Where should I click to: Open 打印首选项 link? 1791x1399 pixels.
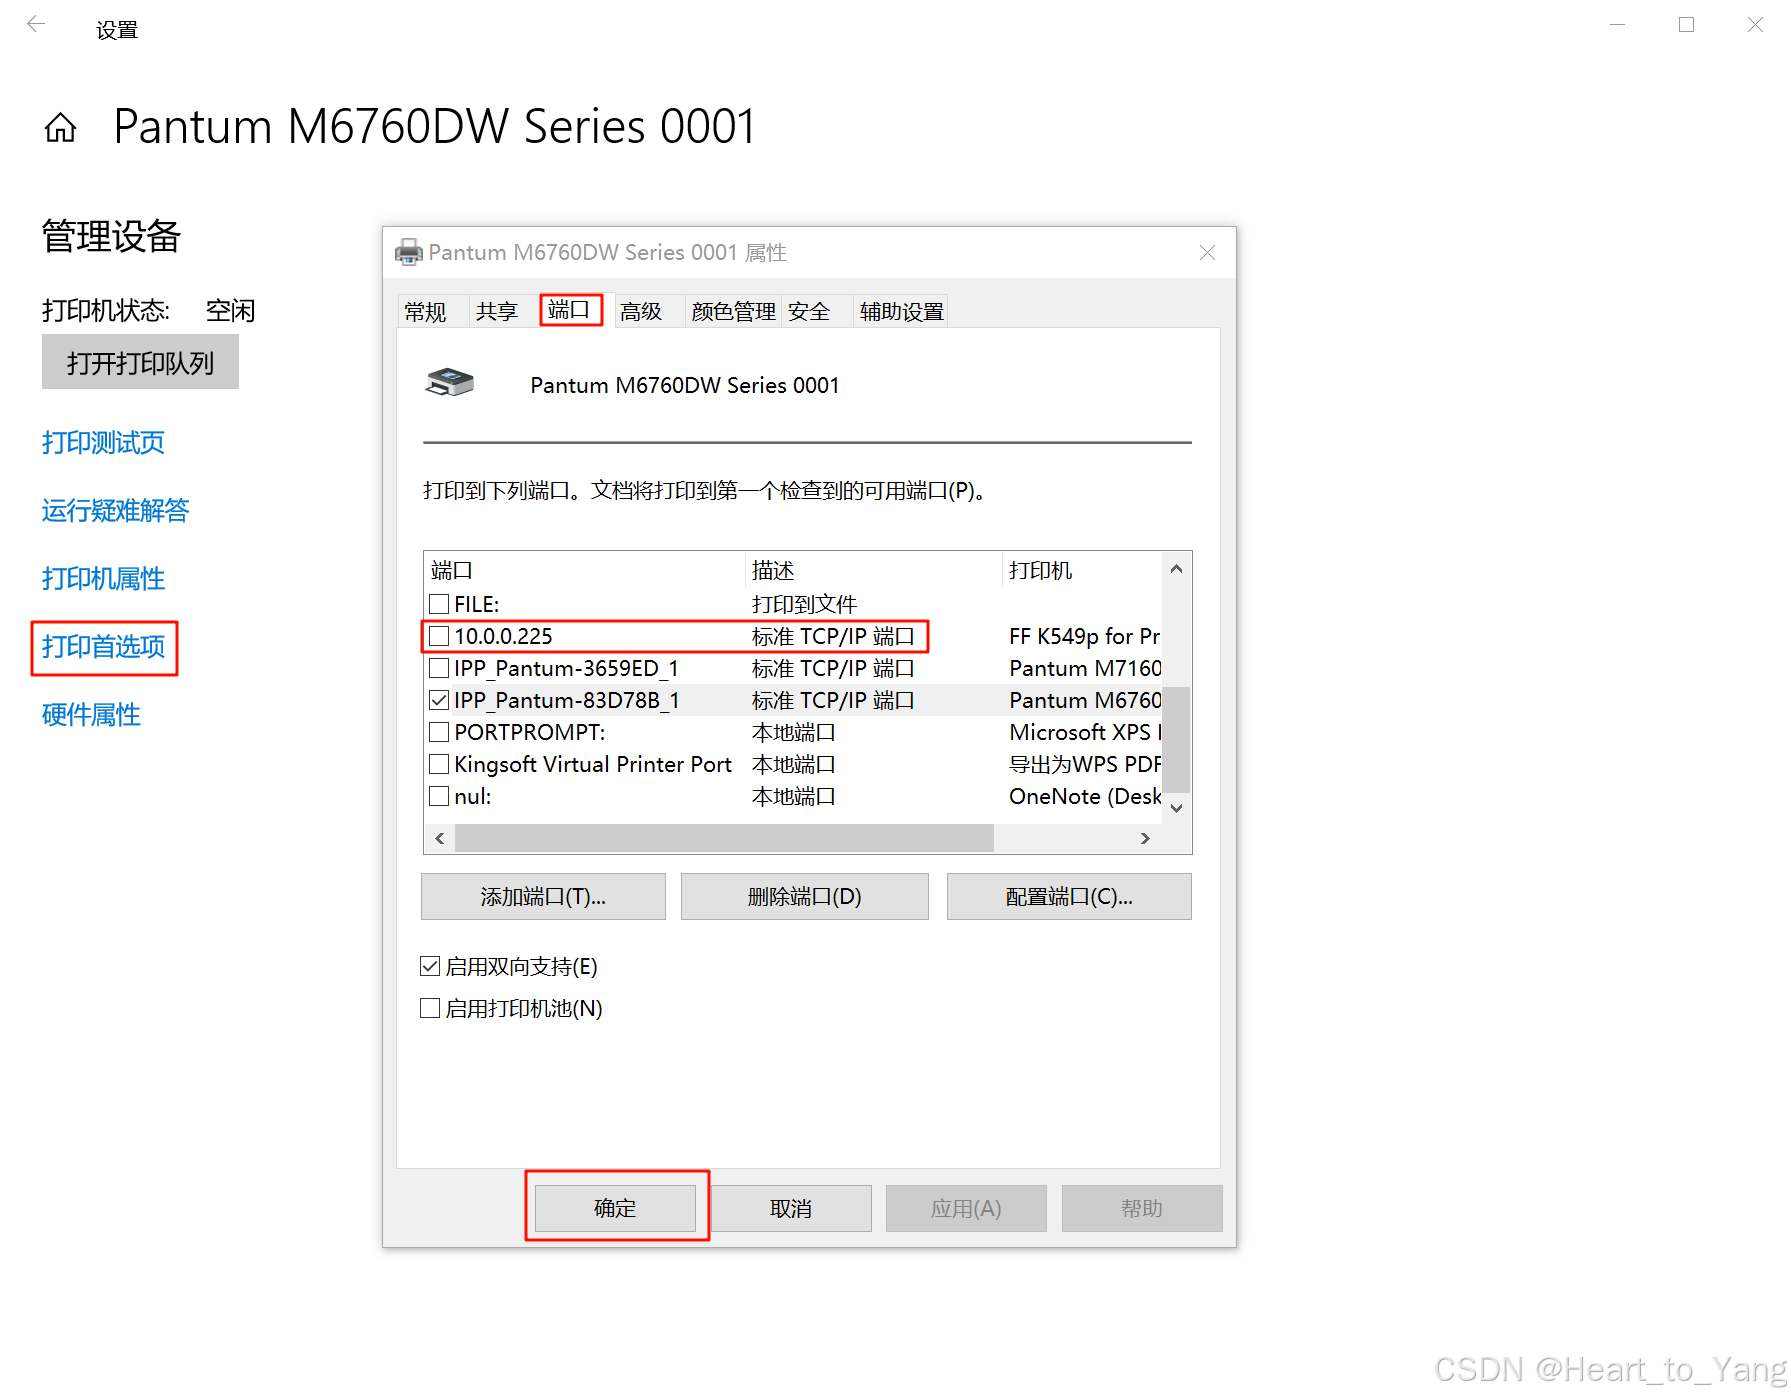pyautogui.click(x=103, y=647)
